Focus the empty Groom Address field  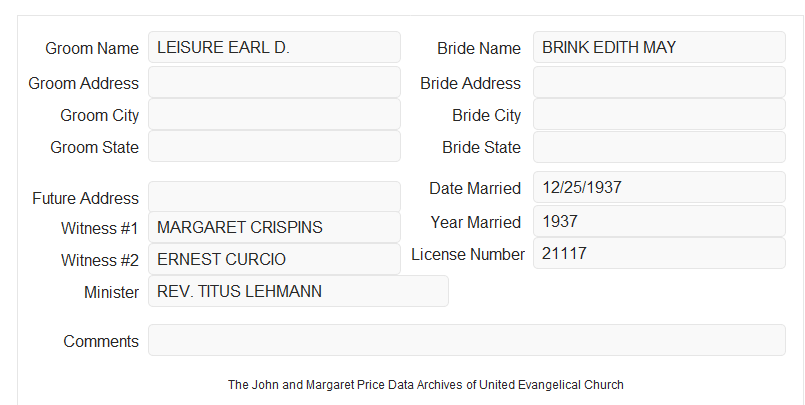(x=274, y=82)
